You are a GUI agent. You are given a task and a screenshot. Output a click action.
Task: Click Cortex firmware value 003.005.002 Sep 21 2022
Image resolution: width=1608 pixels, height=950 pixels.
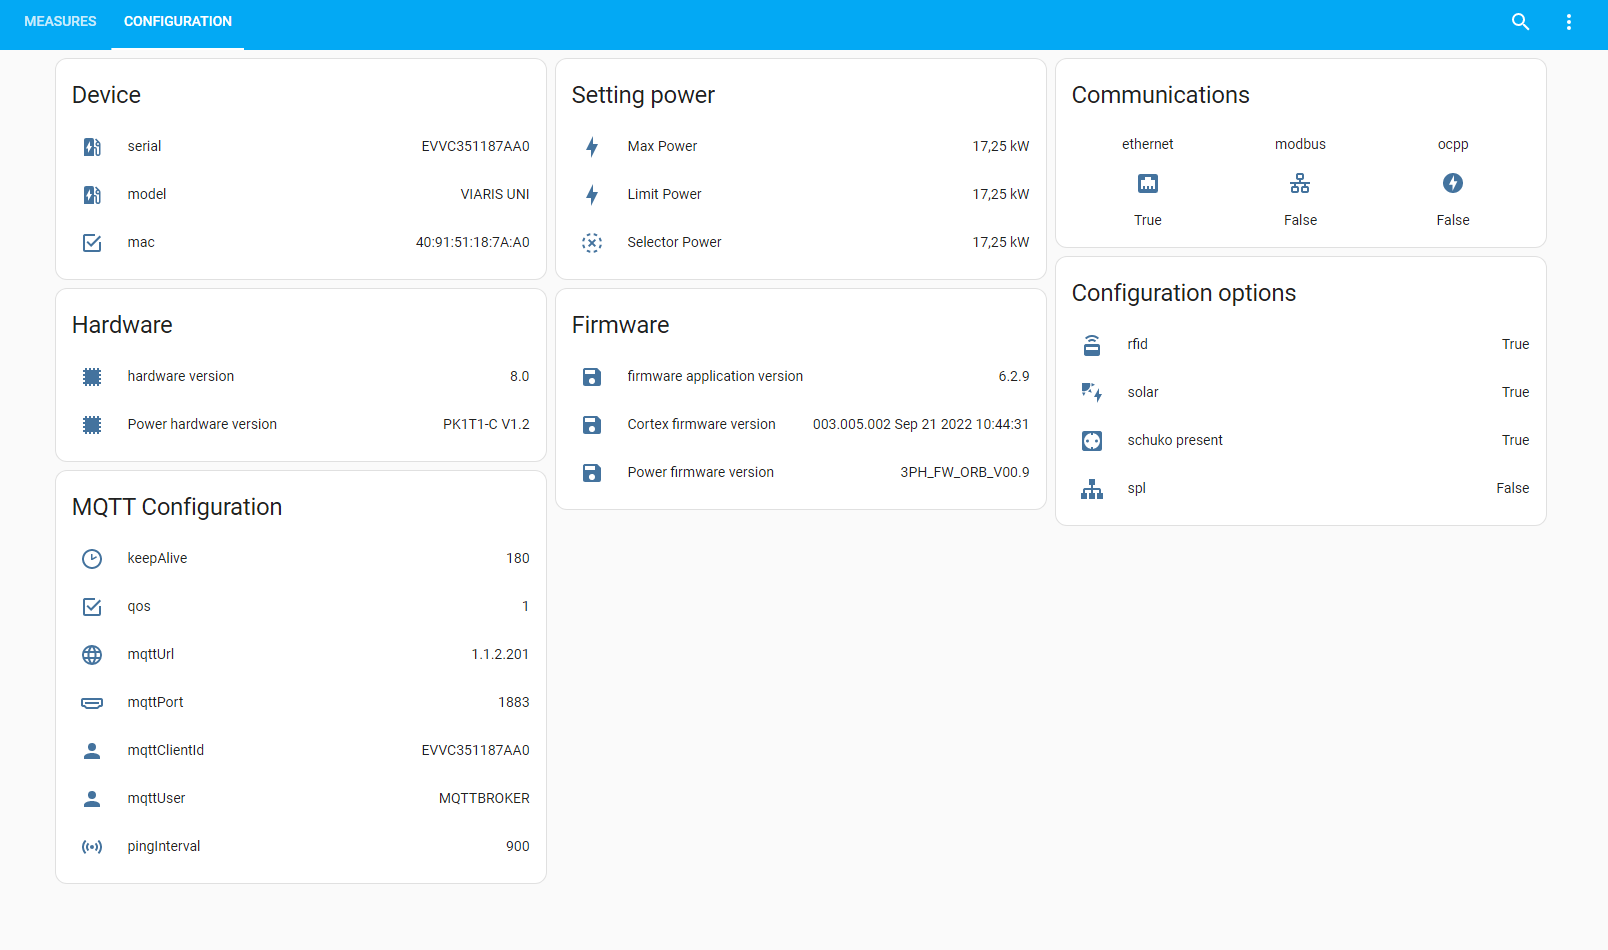[x=921, y=424]
